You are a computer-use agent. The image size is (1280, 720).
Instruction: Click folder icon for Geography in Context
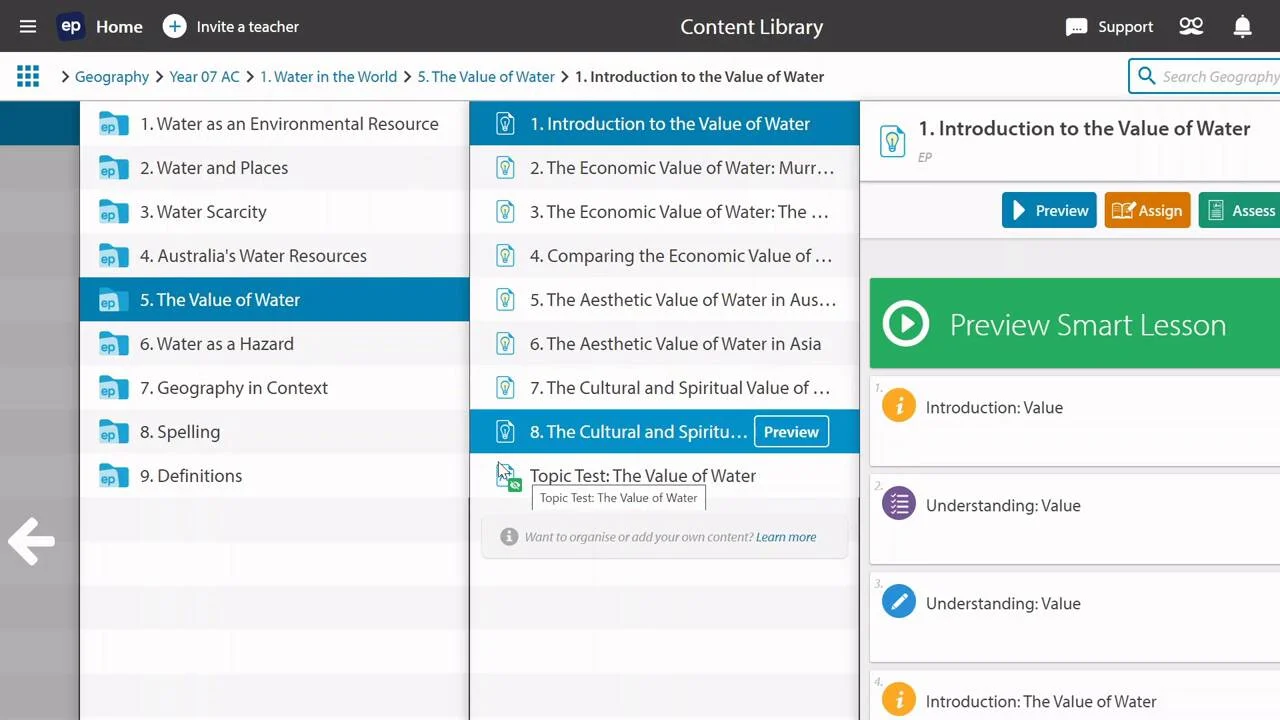point(114,388)
